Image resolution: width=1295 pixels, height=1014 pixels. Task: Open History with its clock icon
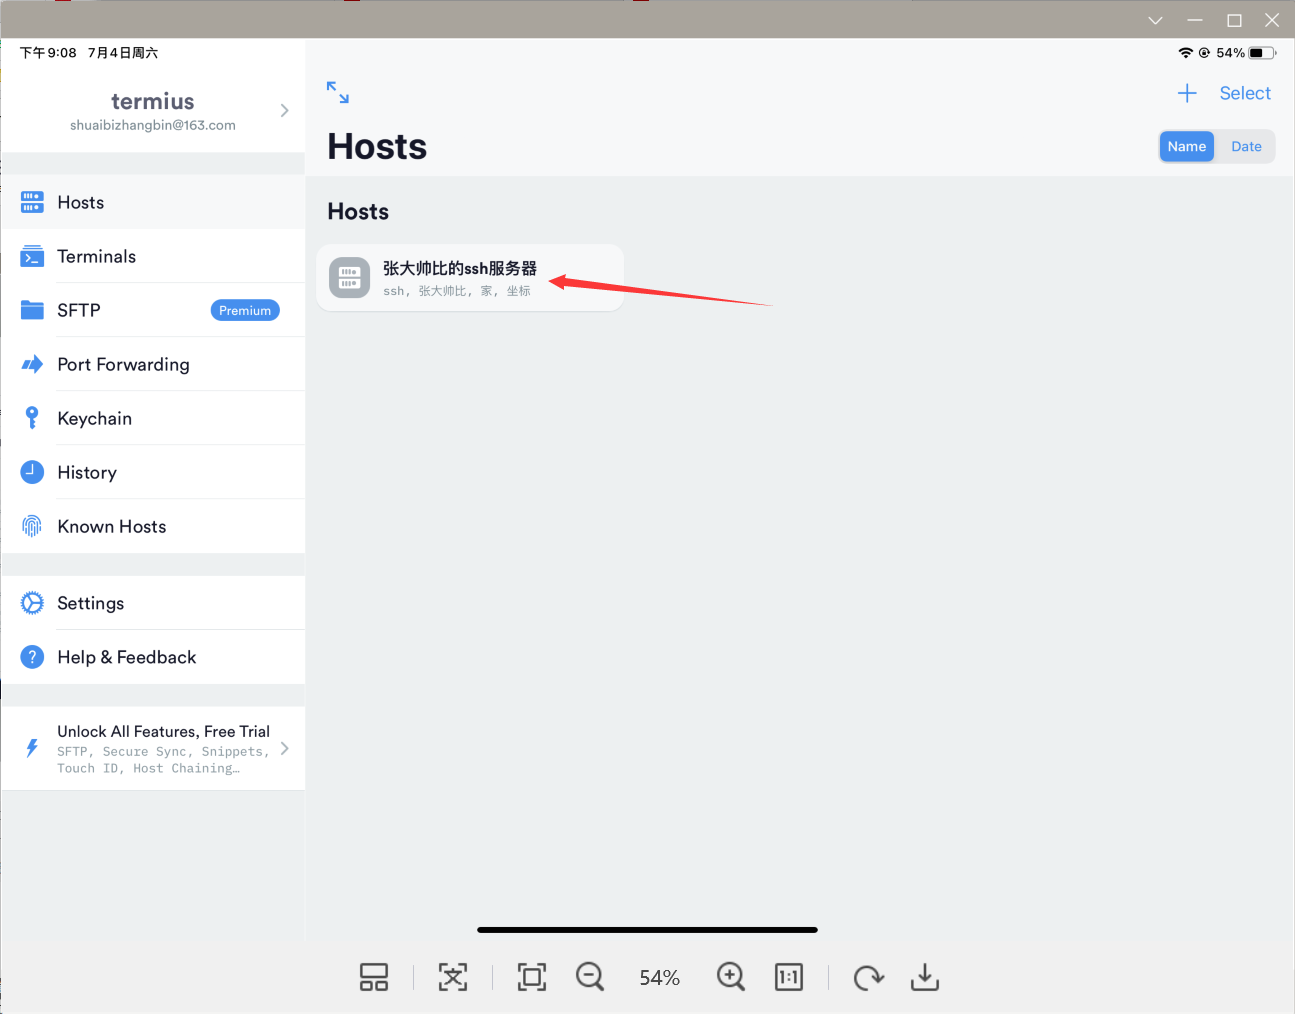point(31,472)
